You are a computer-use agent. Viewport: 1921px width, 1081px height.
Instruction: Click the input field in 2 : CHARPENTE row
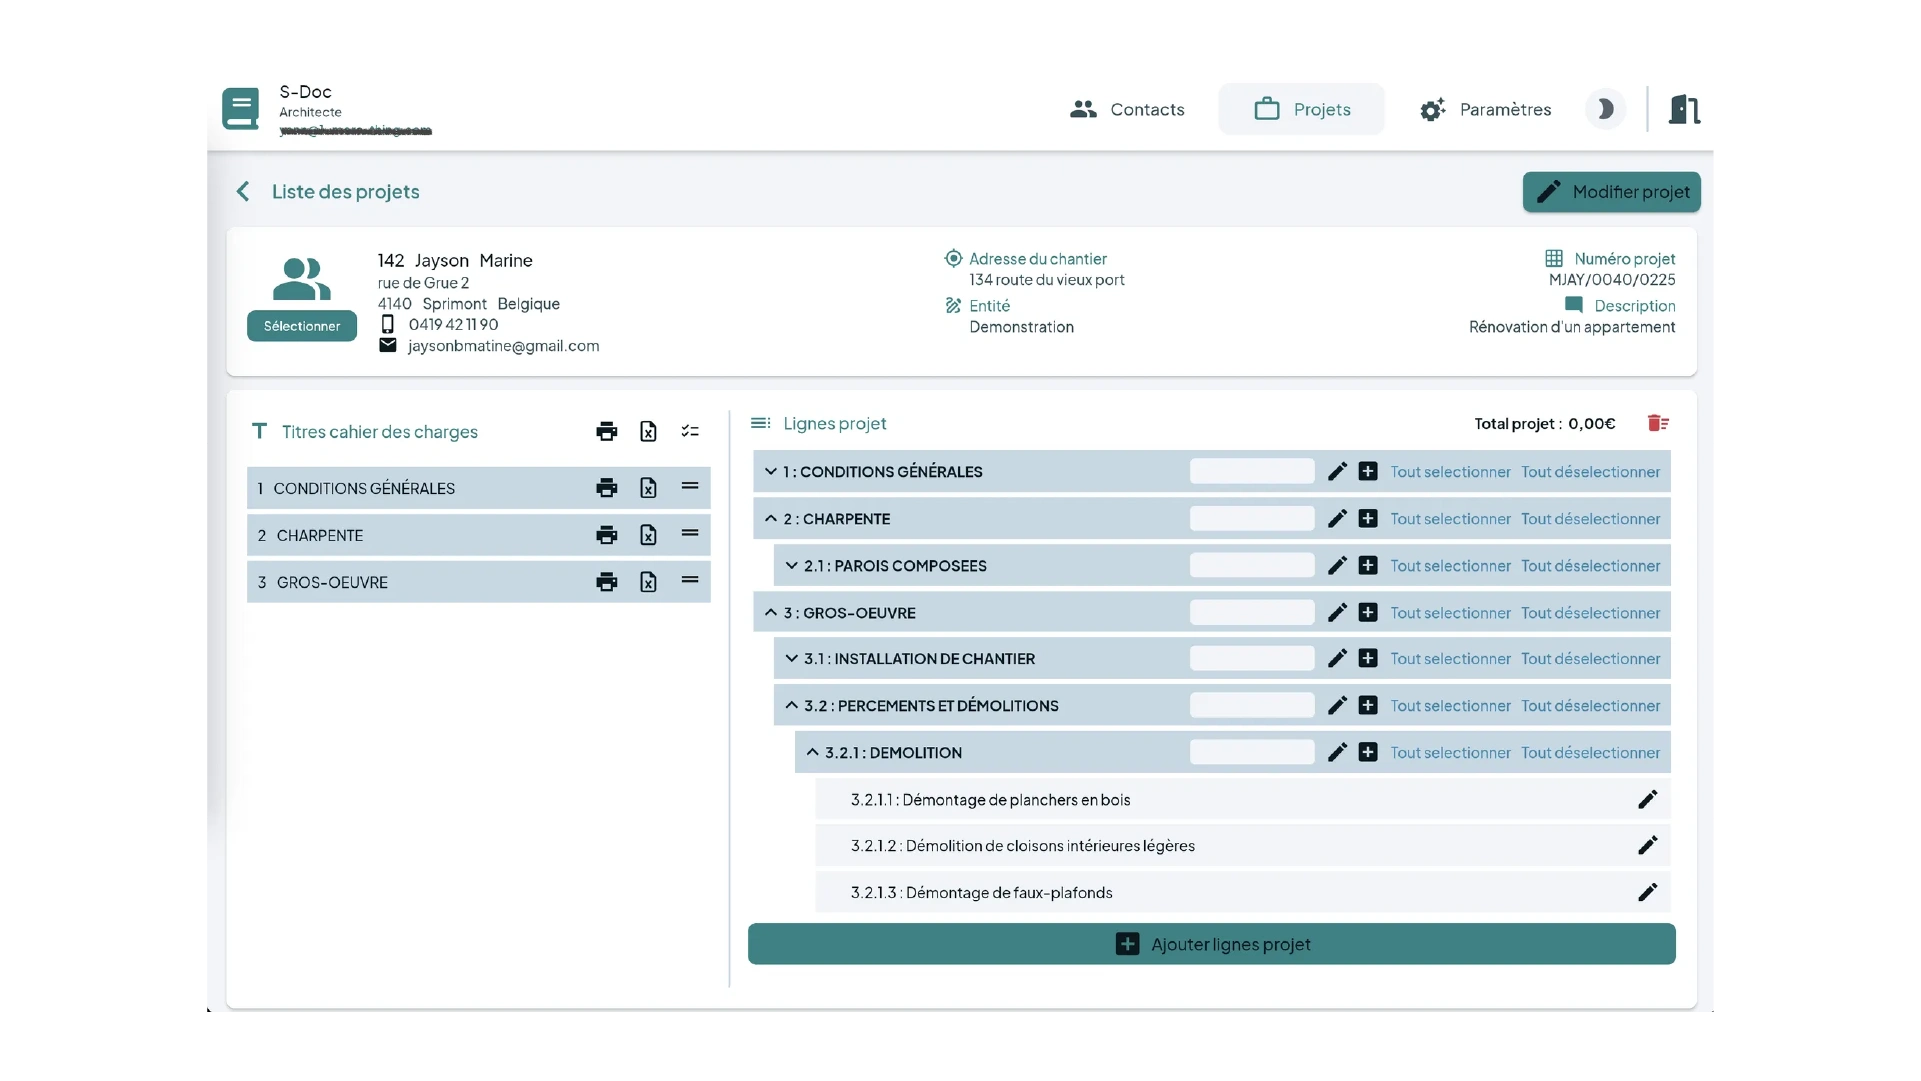tap(1251, 519)
